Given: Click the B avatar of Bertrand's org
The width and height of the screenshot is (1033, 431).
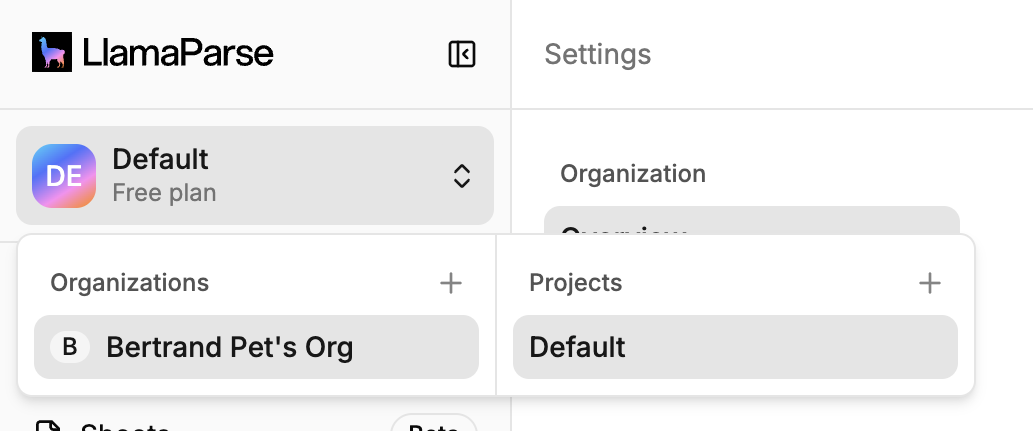Looking at the screenshot, I should [x=69, y=347].
